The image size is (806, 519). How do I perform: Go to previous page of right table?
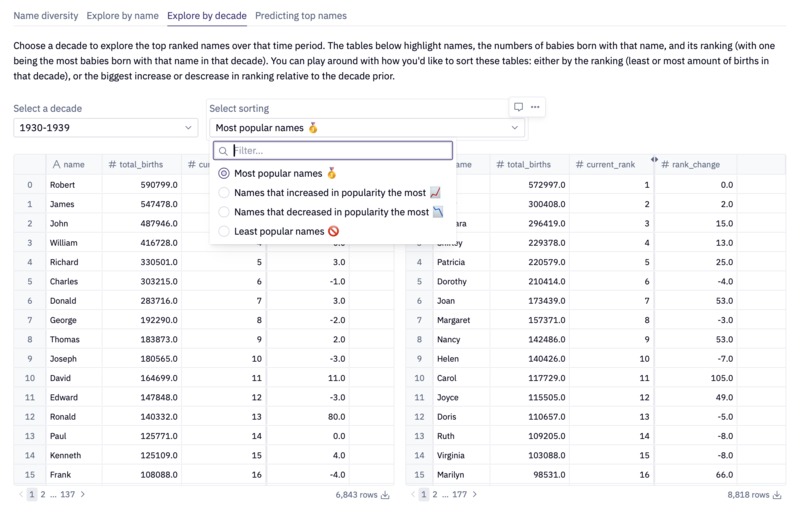[x=412, y=494]
